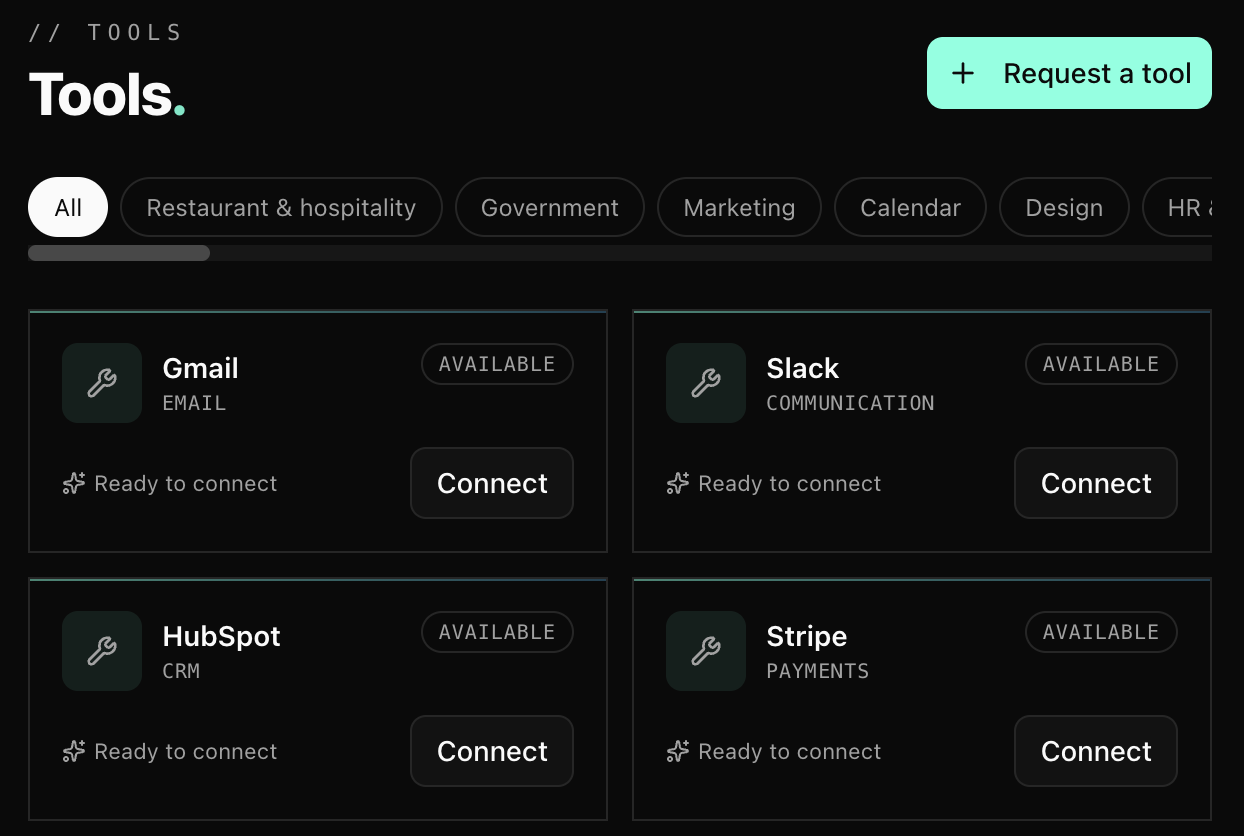Click the // TOOLS breadcrumb label
Screen dimensions: 1244x836
(x=105, y=33)
